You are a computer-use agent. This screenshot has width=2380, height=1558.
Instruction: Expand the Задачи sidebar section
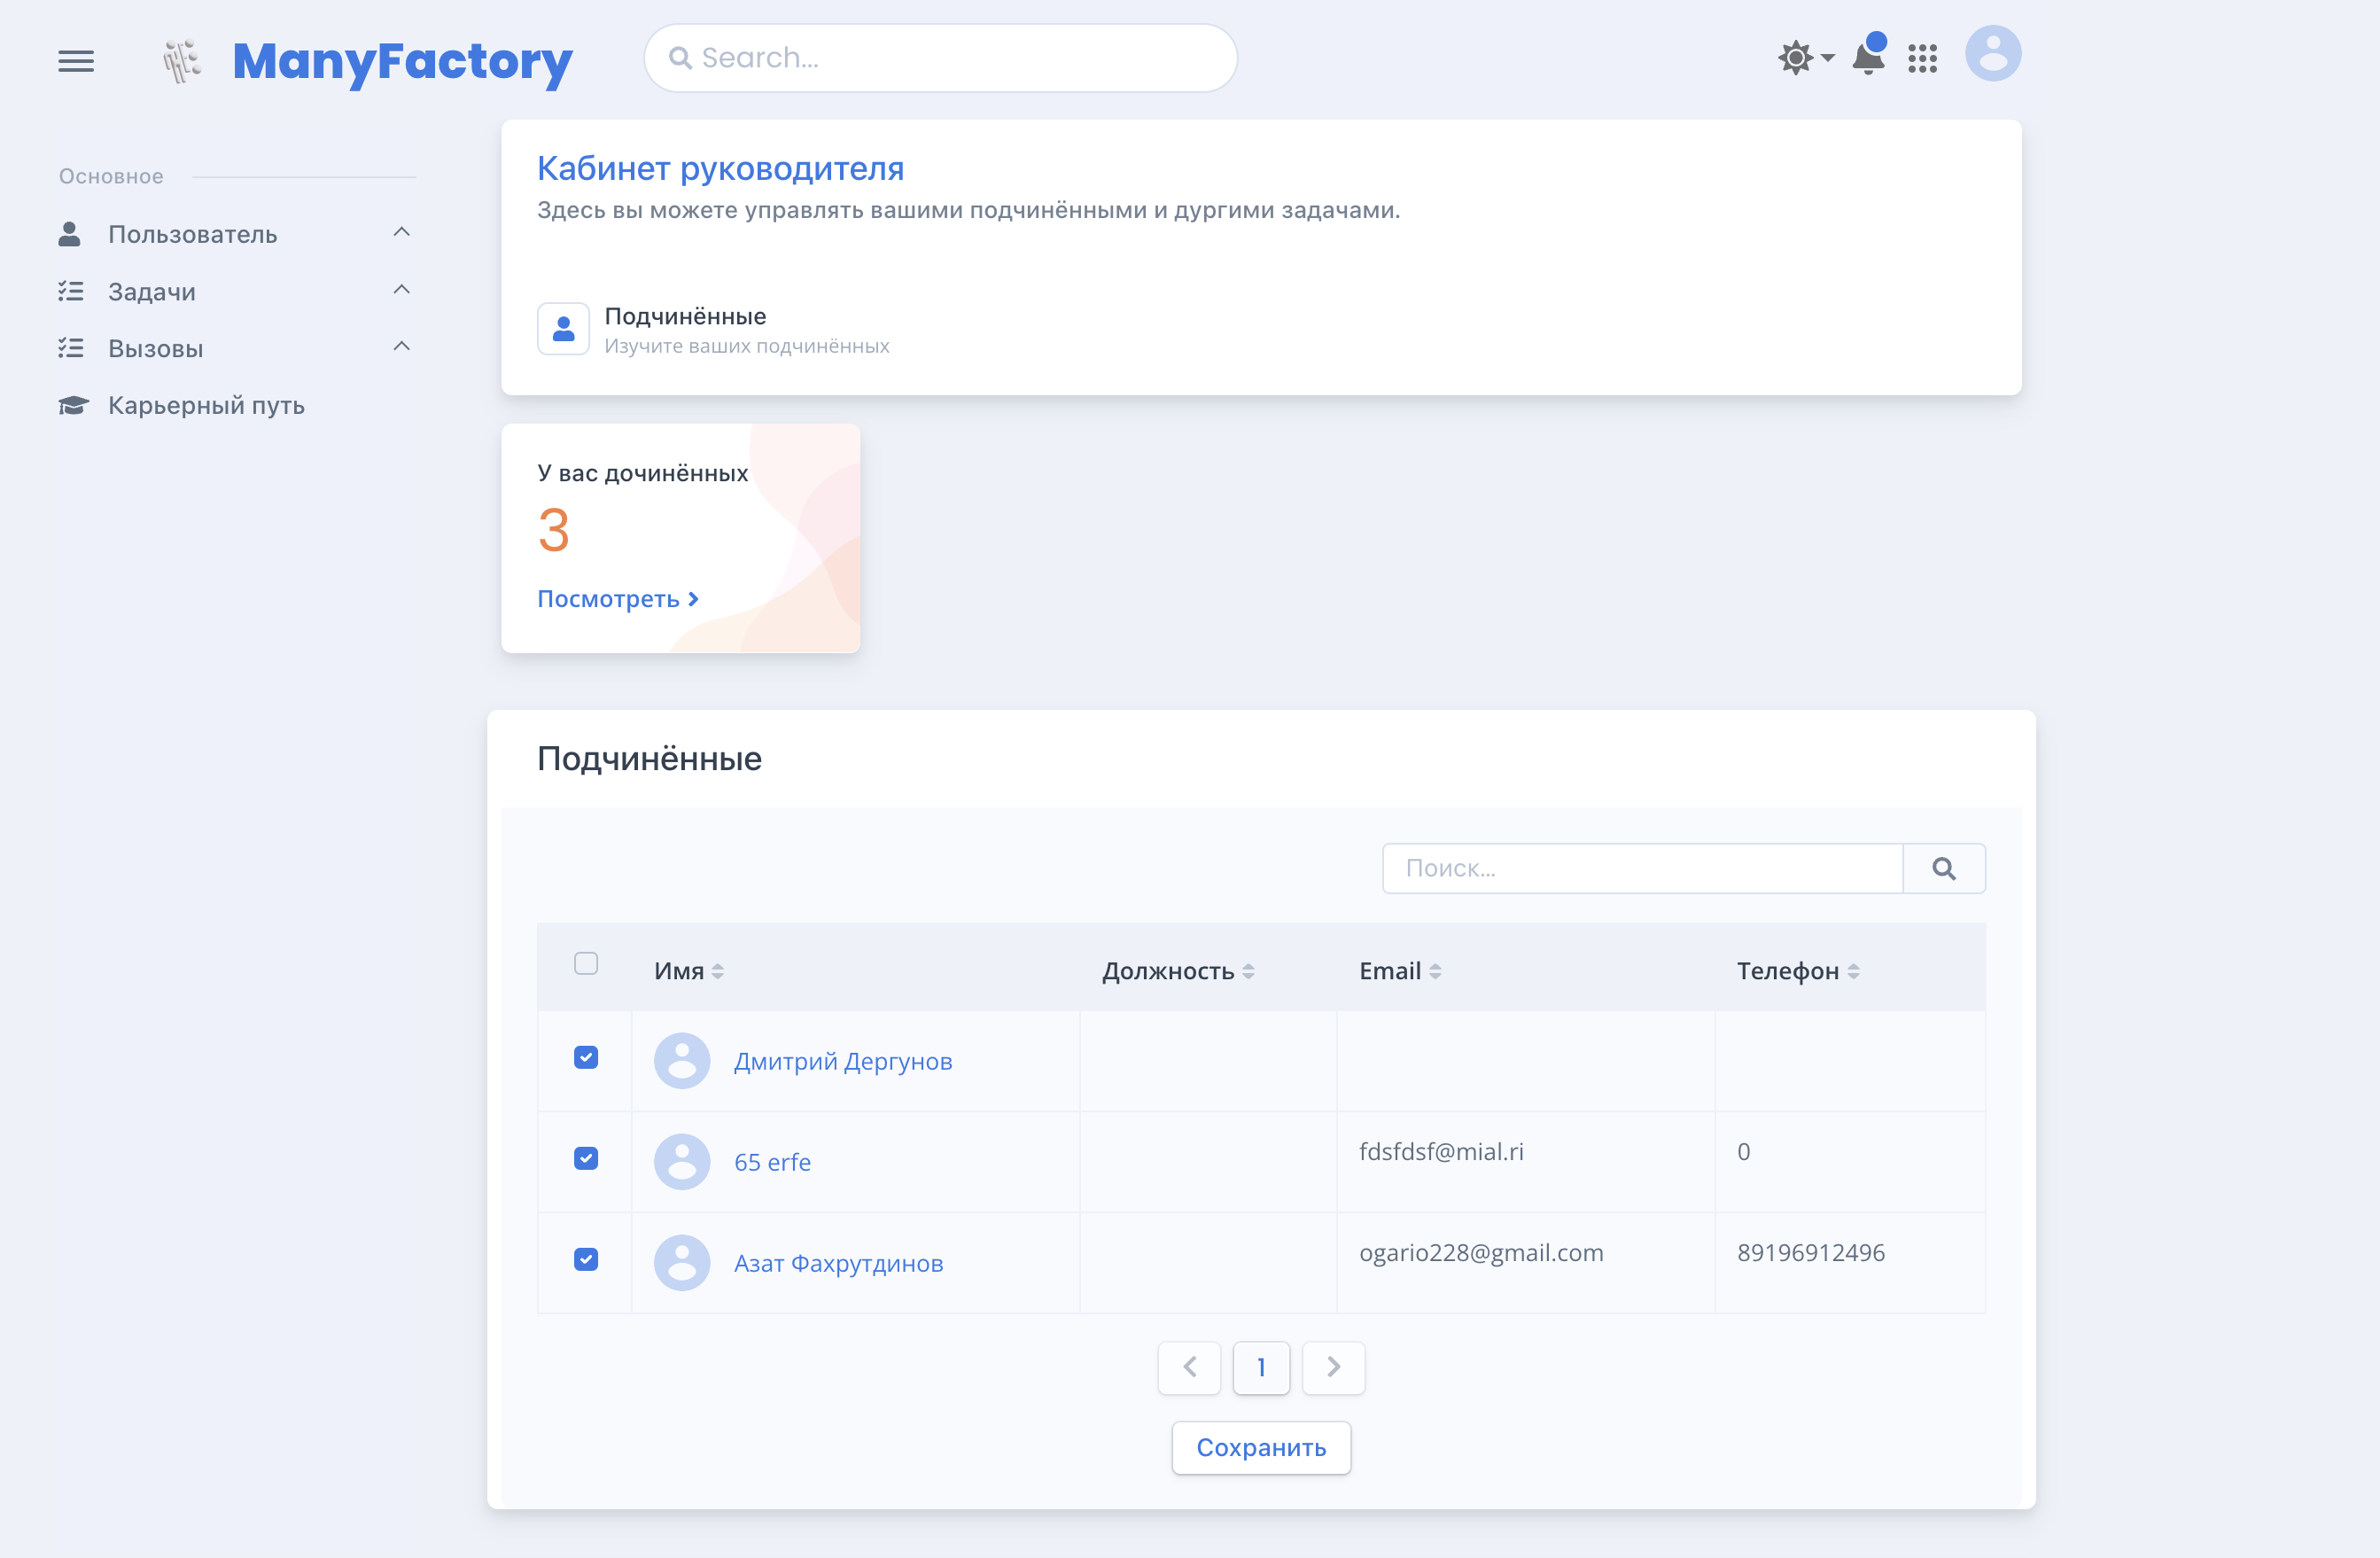point(152,291)
